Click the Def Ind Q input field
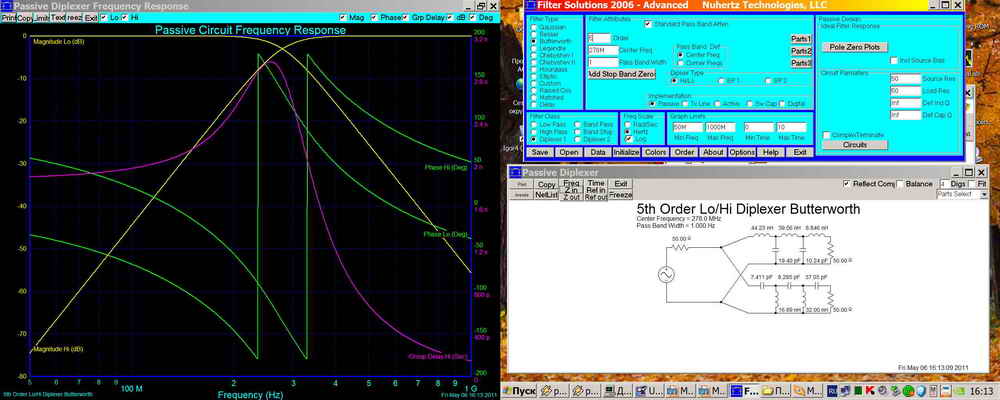This screenshot has height=400, width=1000. pos(906,103)
